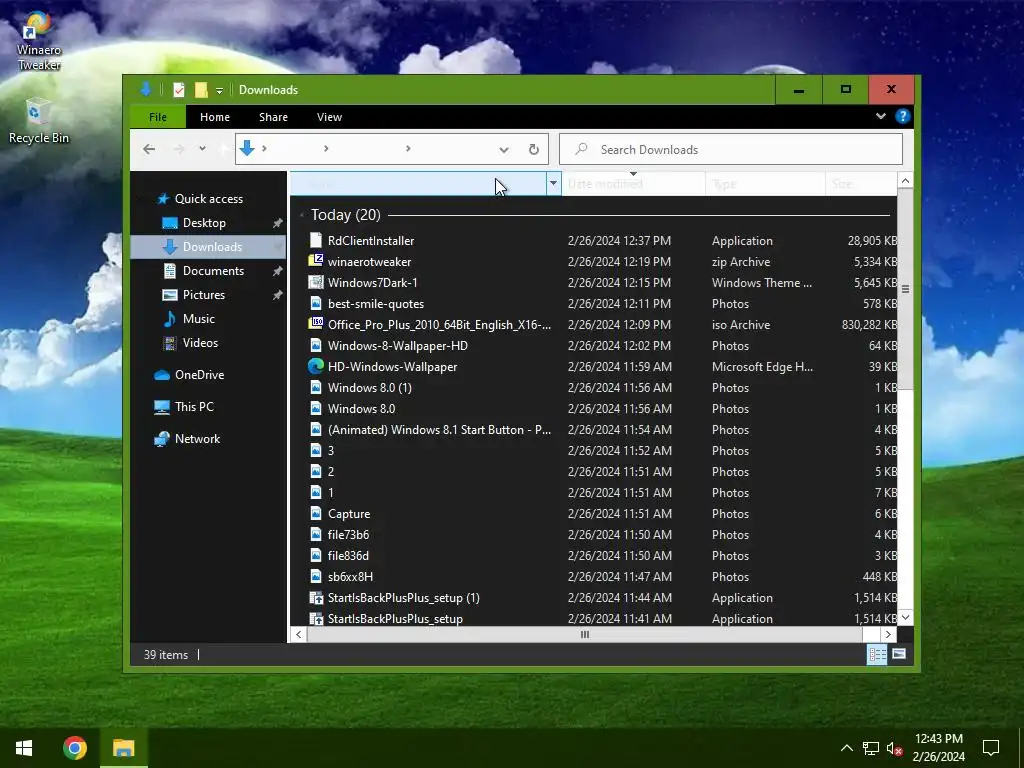Click the New folder quick access toolbar icon
This screenshot has width=1024, height=768.
(x=201, y=90)
